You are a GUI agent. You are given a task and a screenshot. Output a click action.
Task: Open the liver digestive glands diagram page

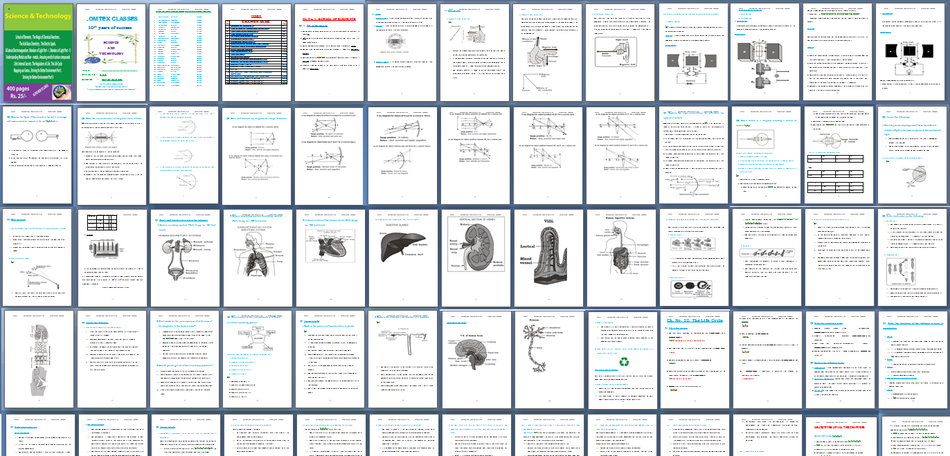click(x=402, y=258)
